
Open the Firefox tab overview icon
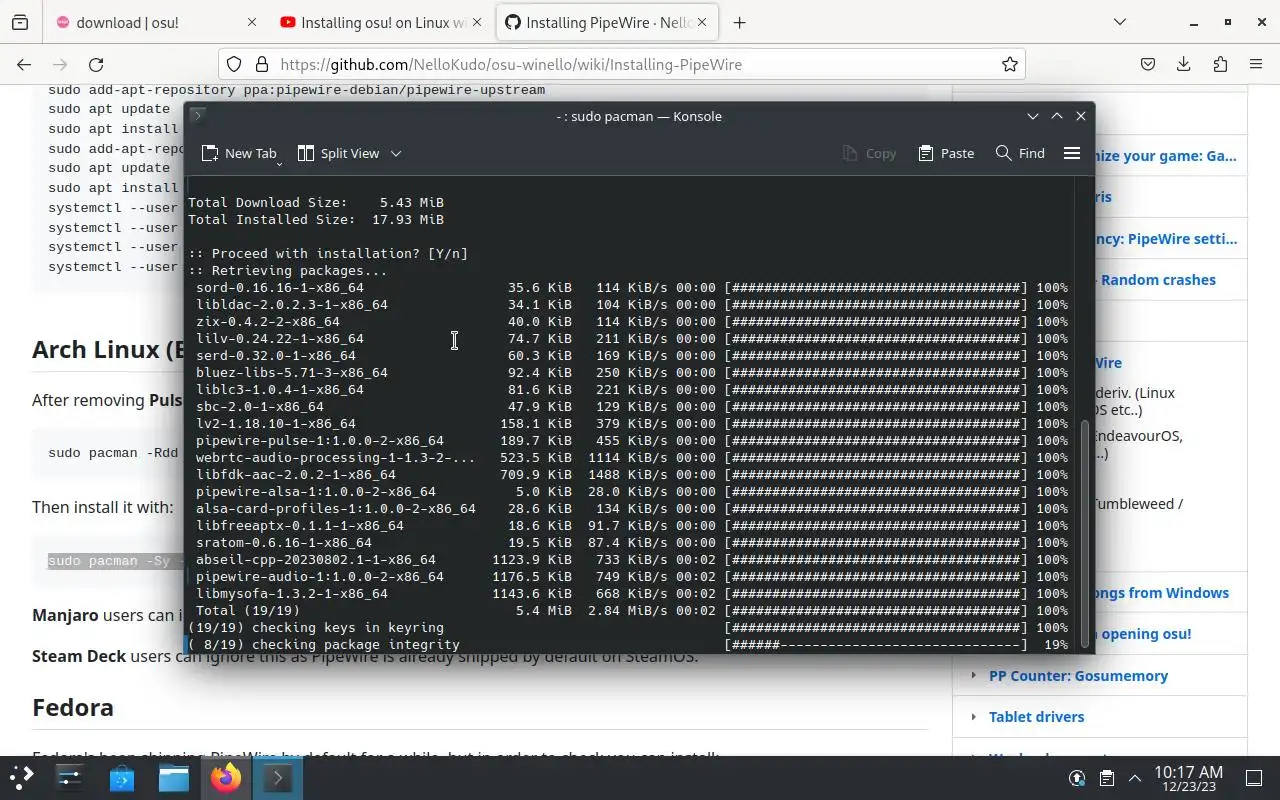pos(20,22)
